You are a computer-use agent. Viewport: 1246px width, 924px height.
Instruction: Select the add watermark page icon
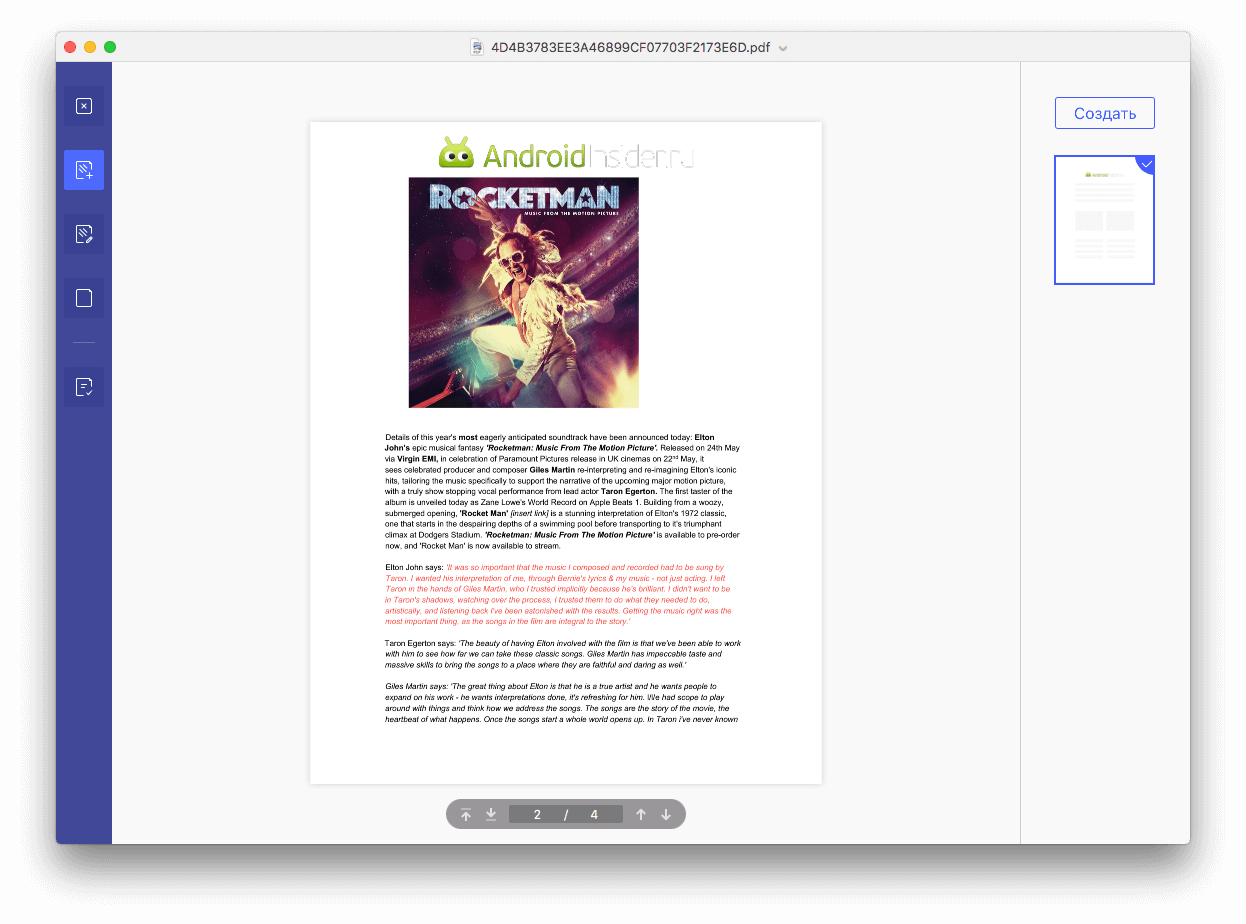(84, 170)
